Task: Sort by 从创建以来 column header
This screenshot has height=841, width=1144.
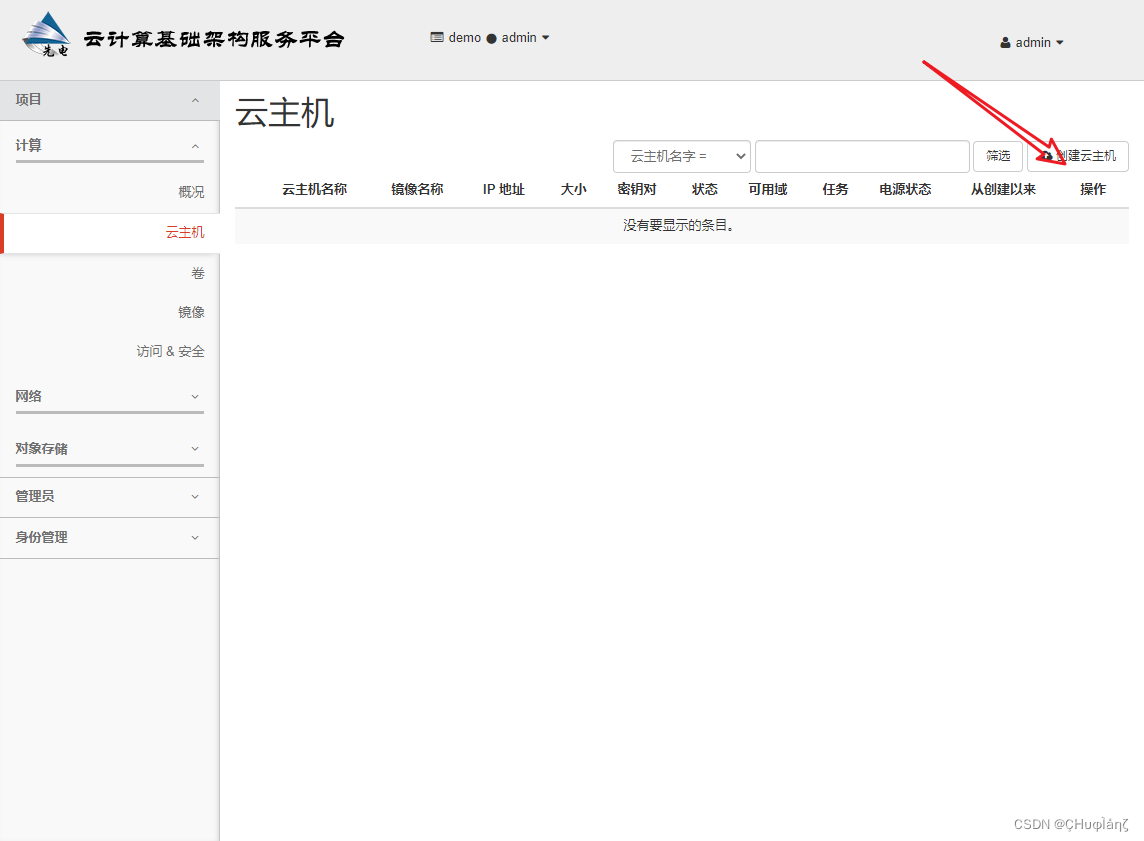Action: (1003, 190)
